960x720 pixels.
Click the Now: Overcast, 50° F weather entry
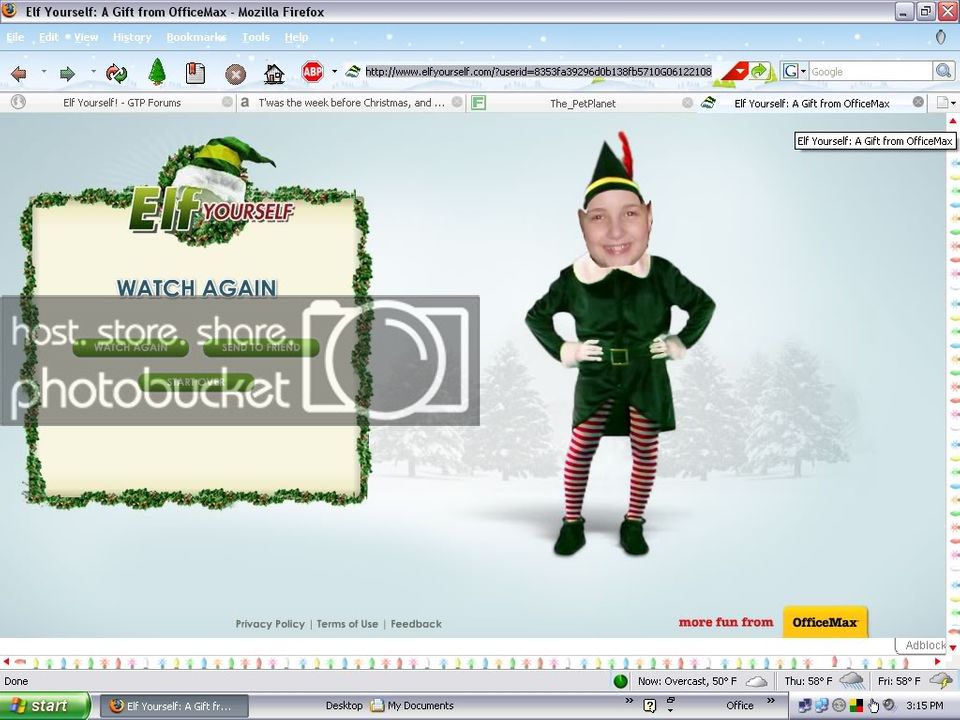(x=702, y=681)
